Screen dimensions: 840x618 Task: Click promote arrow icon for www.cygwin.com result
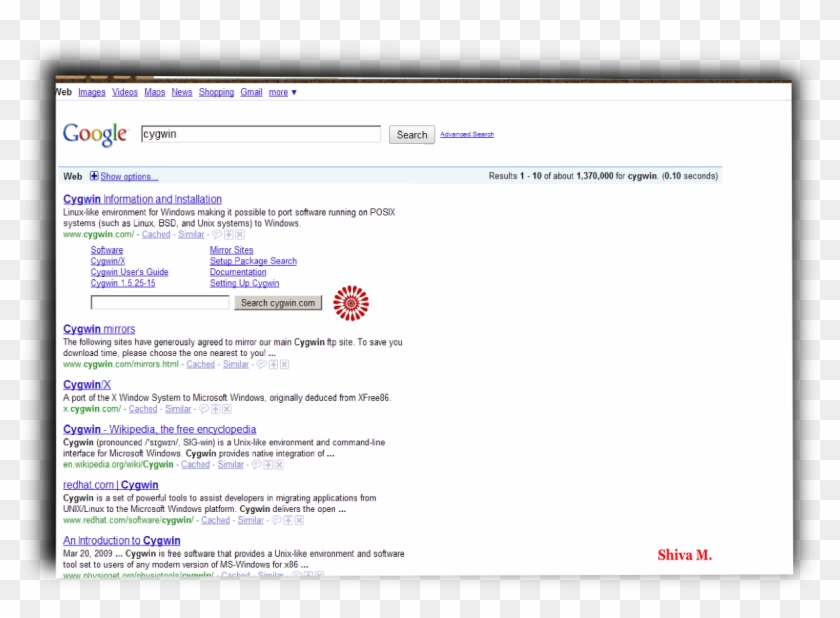pos(229,235)
